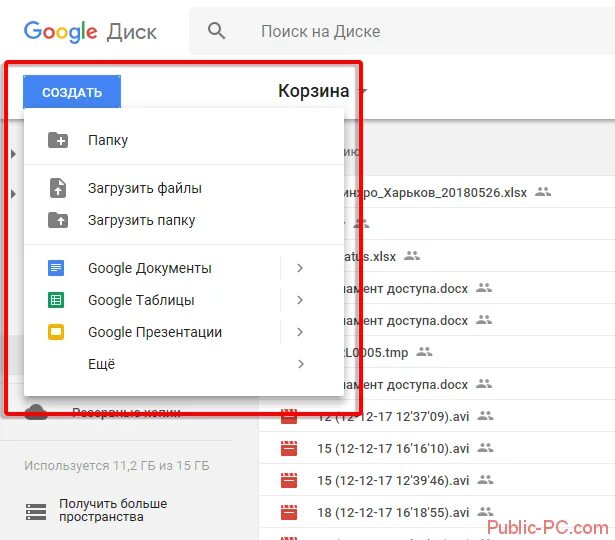The height and width of the screenshot is (540, 615).
Task: Click the file upload icon
Action: coord(58,188)
